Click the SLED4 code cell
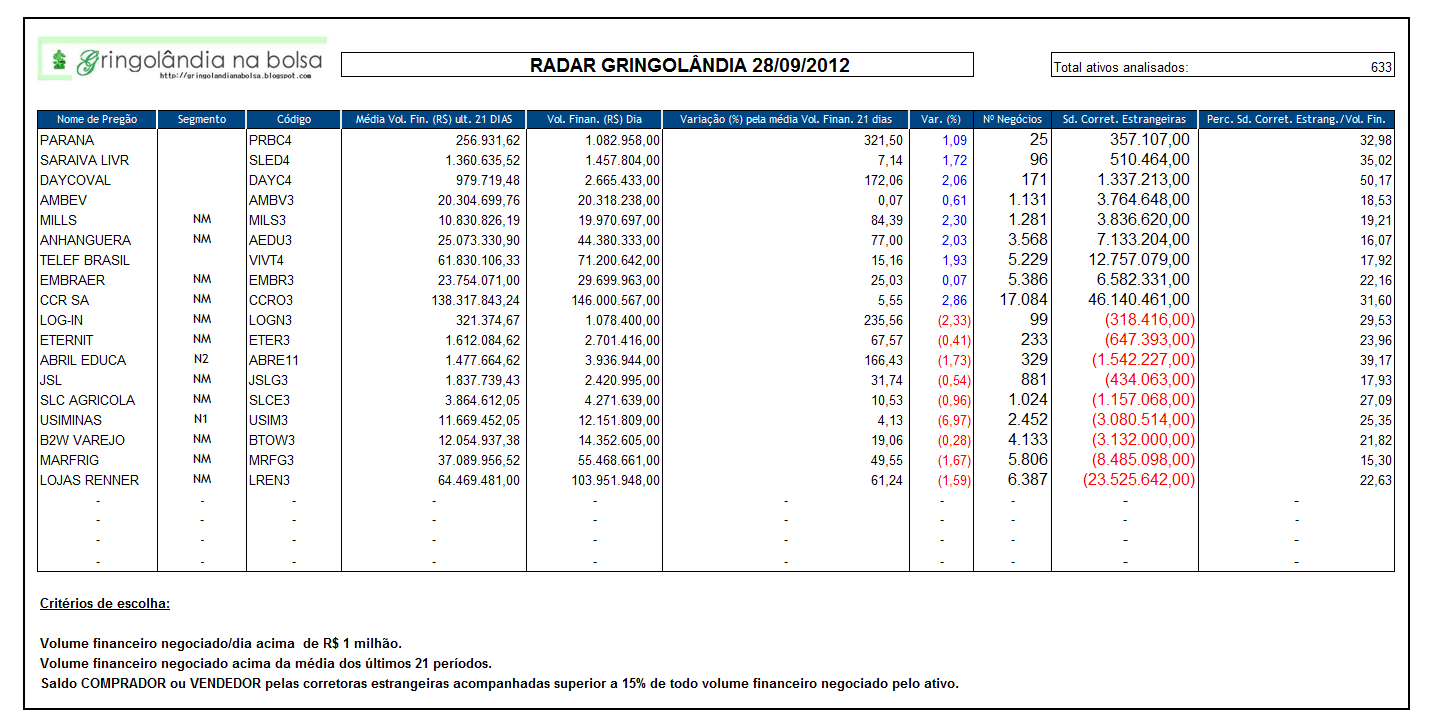This screenshot has height=727, width=1431. tap(269, 160)
